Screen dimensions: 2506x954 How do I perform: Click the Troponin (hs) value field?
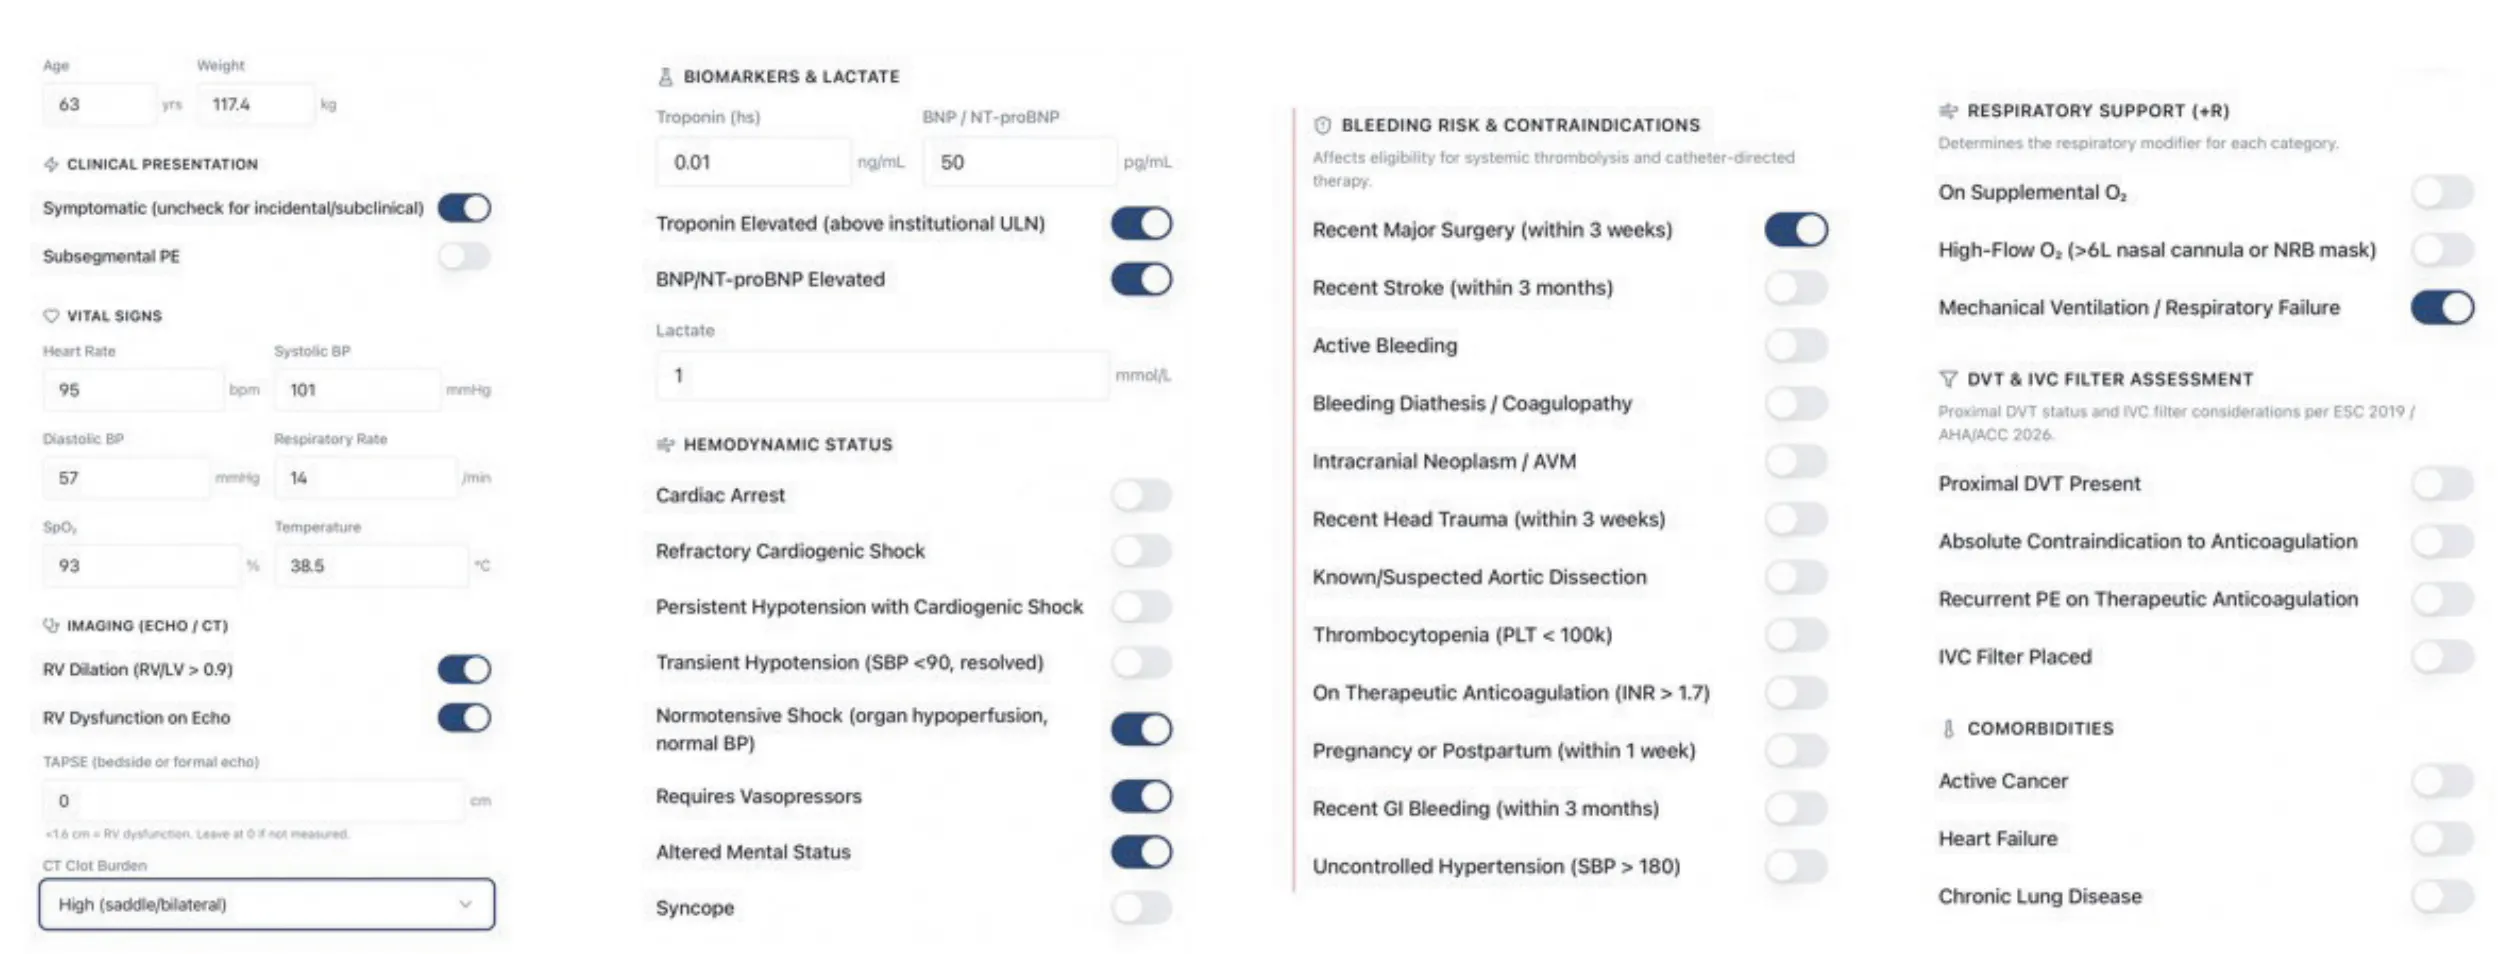tap(753, 162)
